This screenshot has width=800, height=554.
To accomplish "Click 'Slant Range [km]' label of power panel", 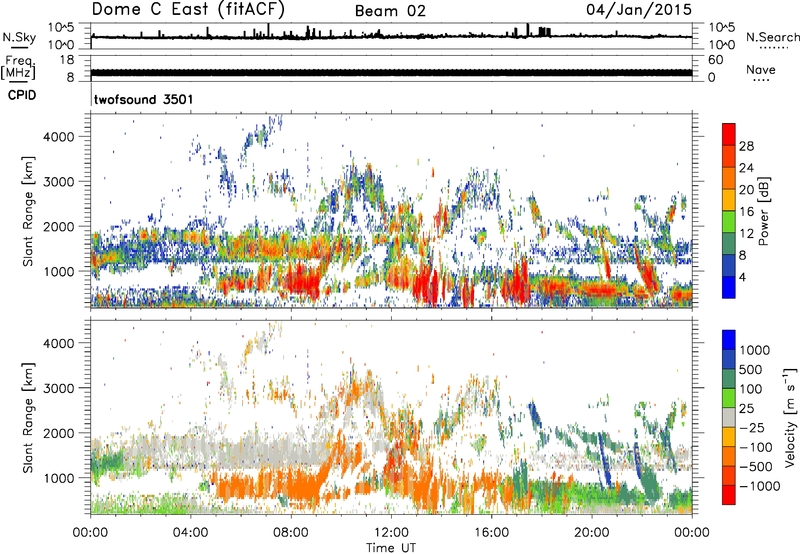I will coord(28,211).
